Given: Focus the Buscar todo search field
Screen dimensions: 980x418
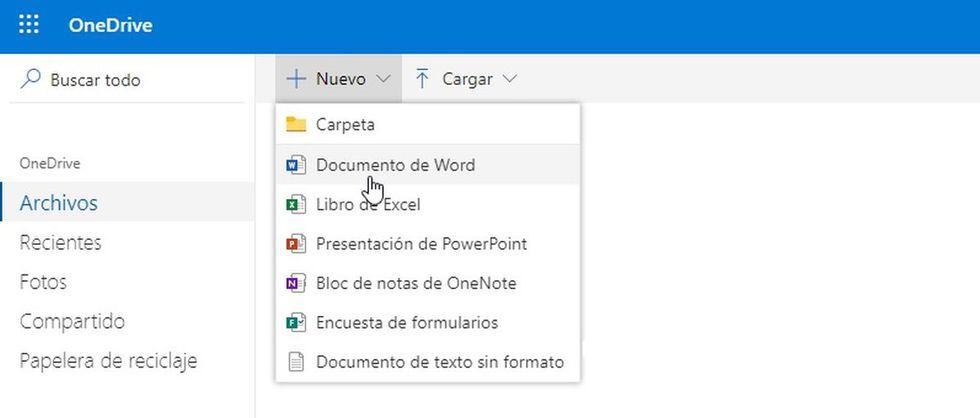Looking at the screenshot, I should pos(95,80).
